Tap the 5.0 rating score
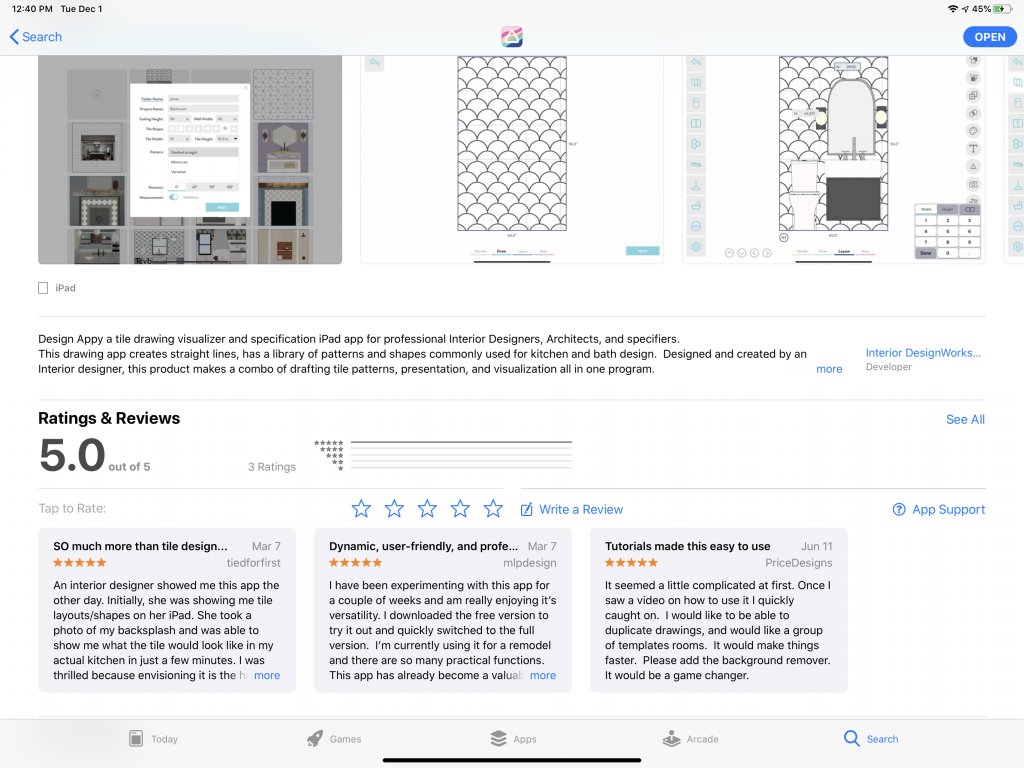1024x768 pixels. (72, 455)
